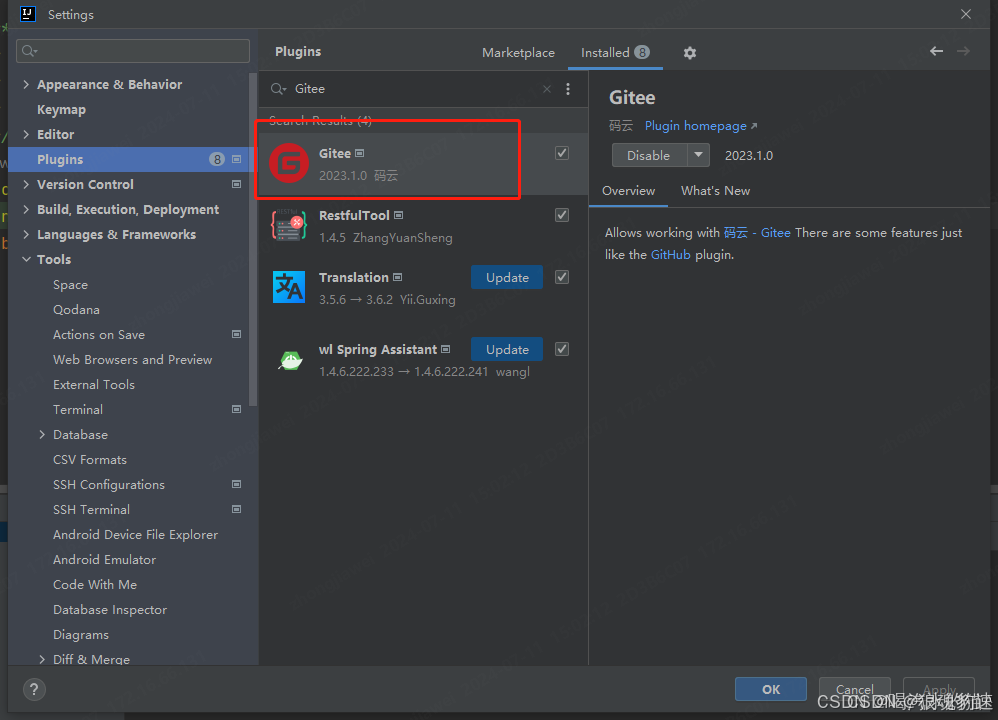Open the plugin settings gear menu
The width and height of the screenshot is (998, 720).
coord(689,53)
